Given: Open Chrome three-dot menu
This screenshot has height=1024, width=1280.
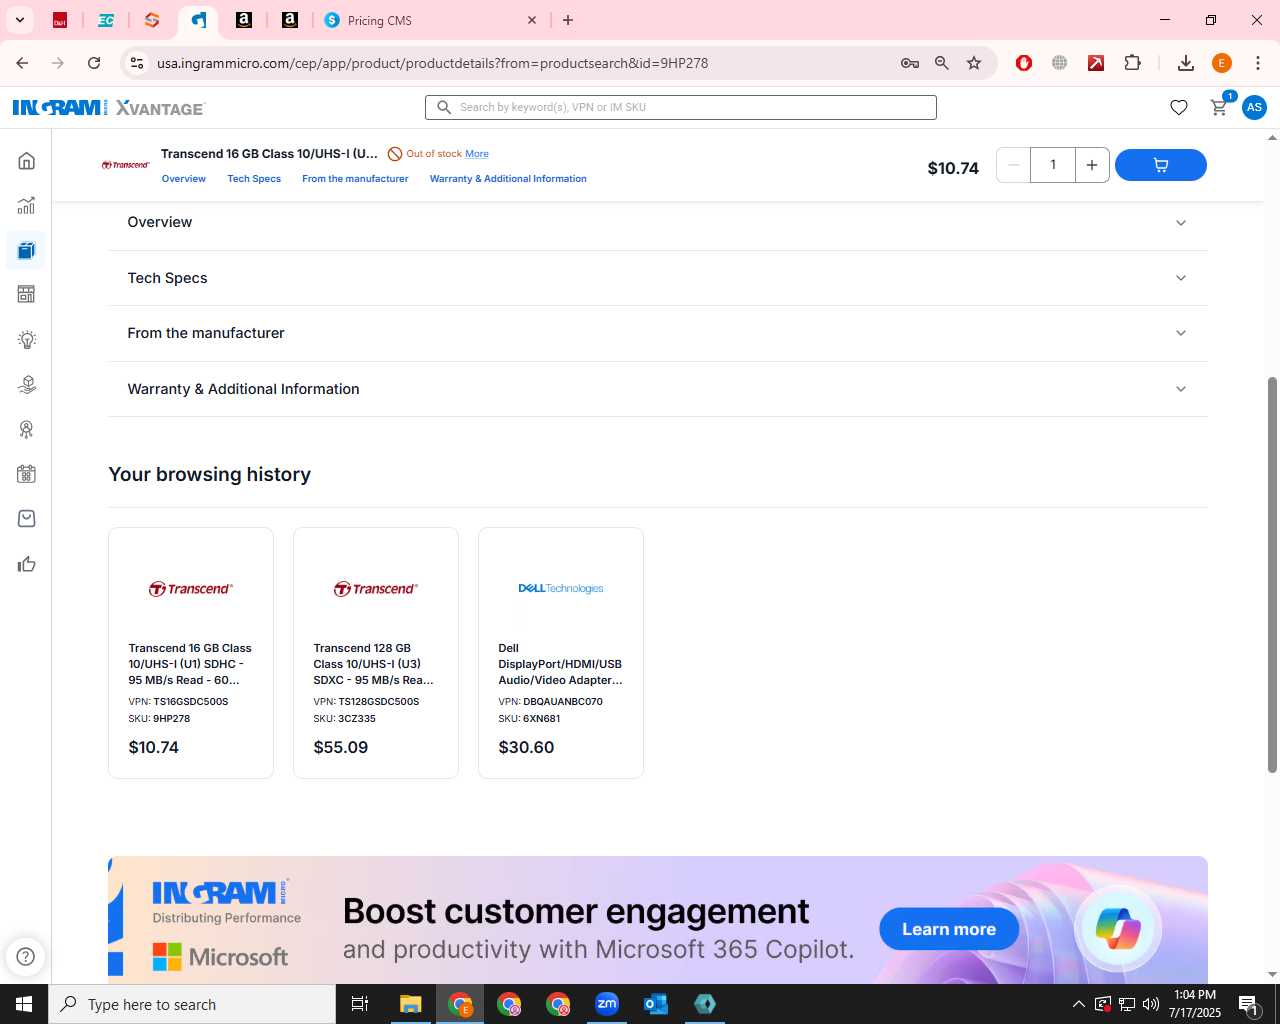Looking at the screenshot, I should (x=1257, y=63).
